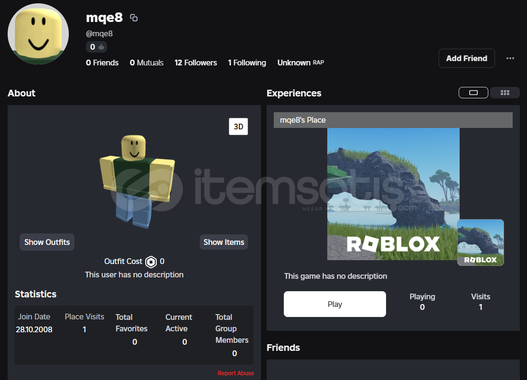Click the Robux icon next to Outfit Cost

[x=151, y=262]
